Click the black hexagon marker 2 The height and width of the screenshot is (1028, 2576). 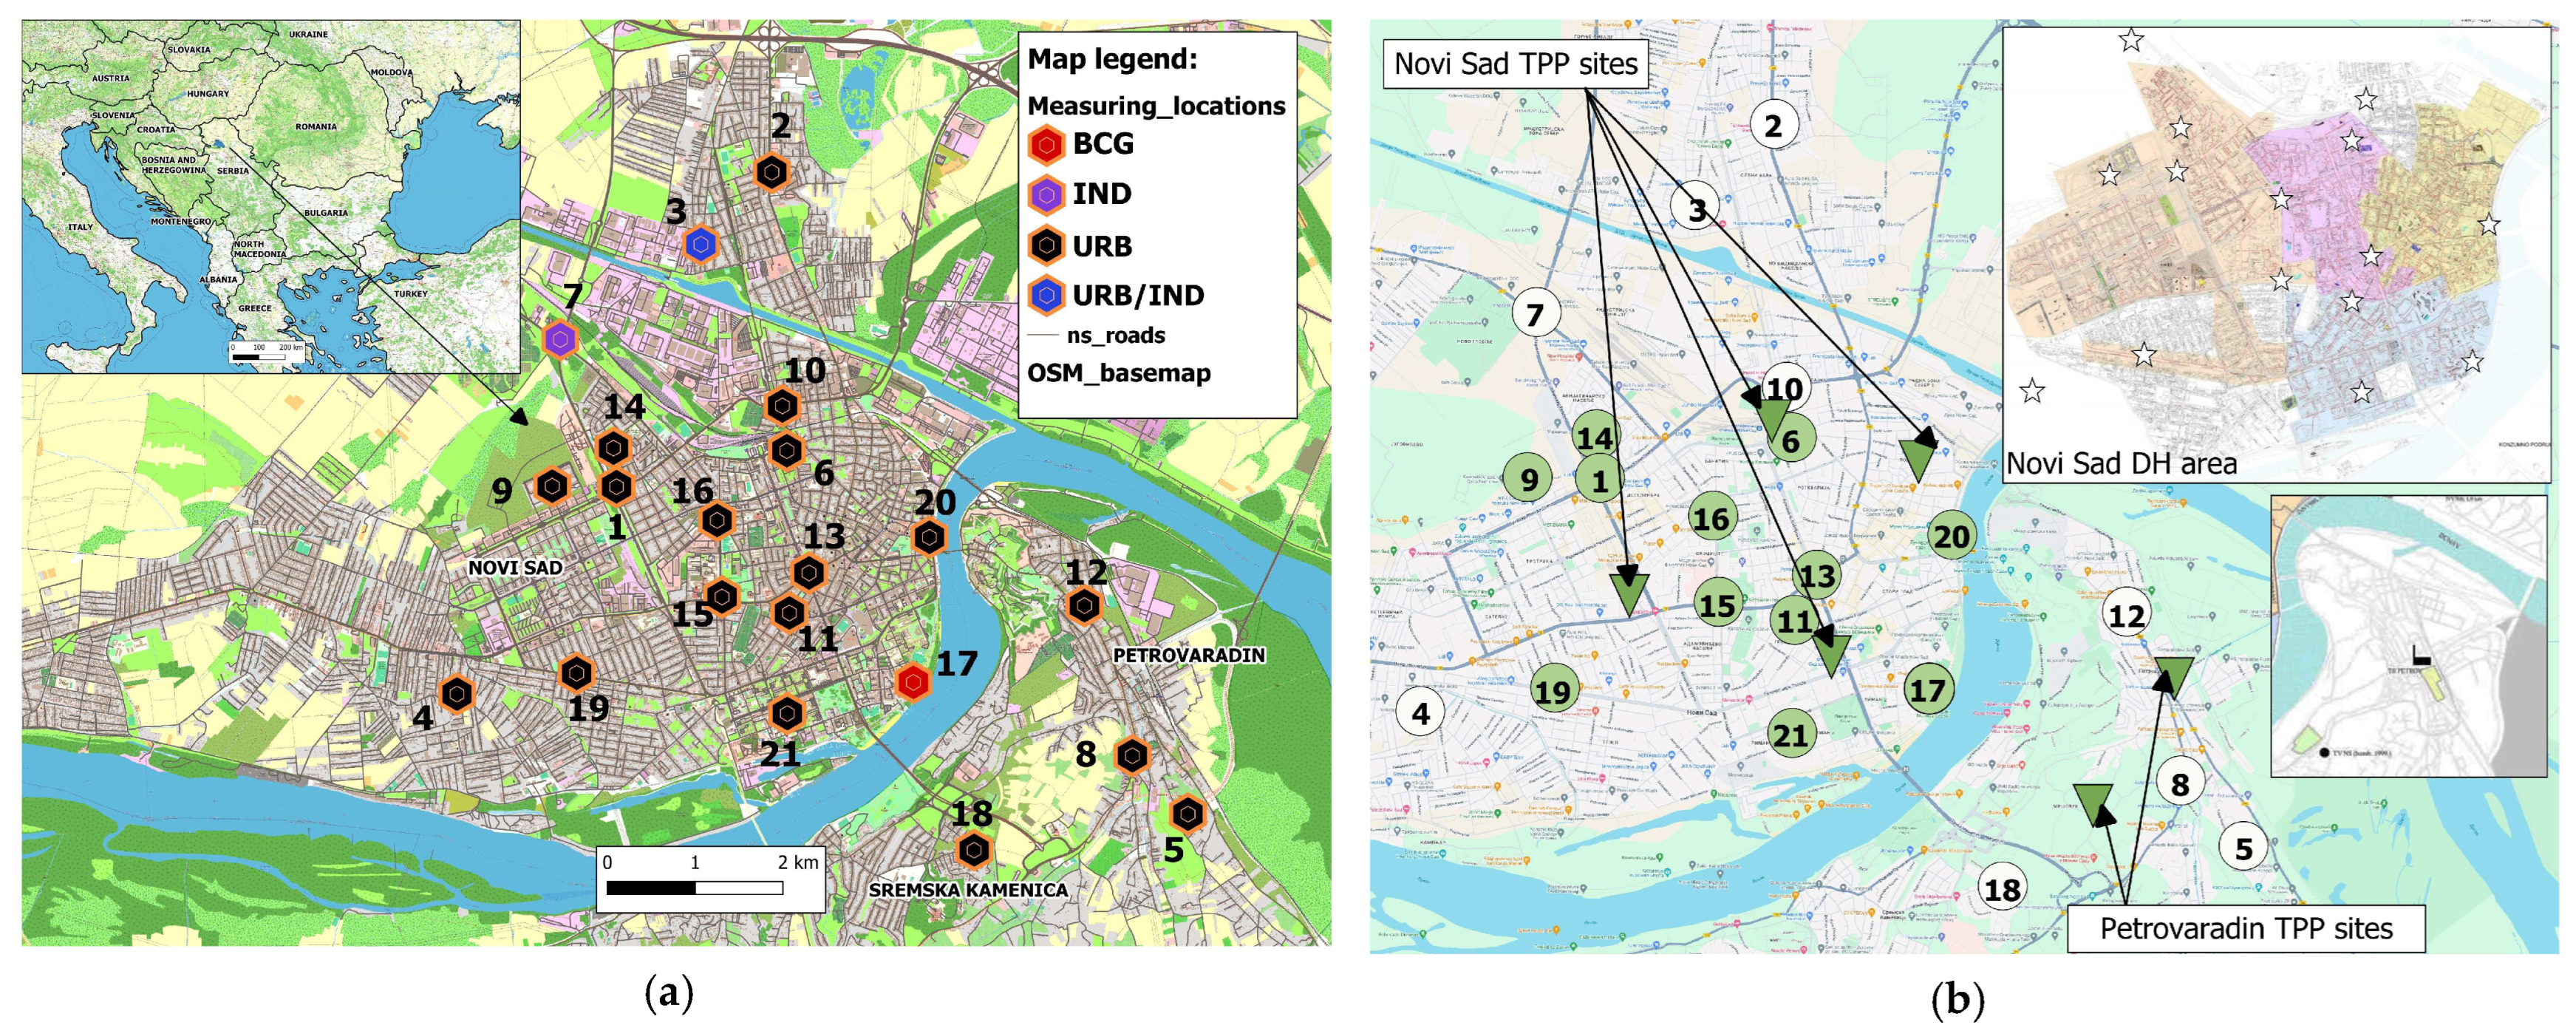tap(771, 173)
